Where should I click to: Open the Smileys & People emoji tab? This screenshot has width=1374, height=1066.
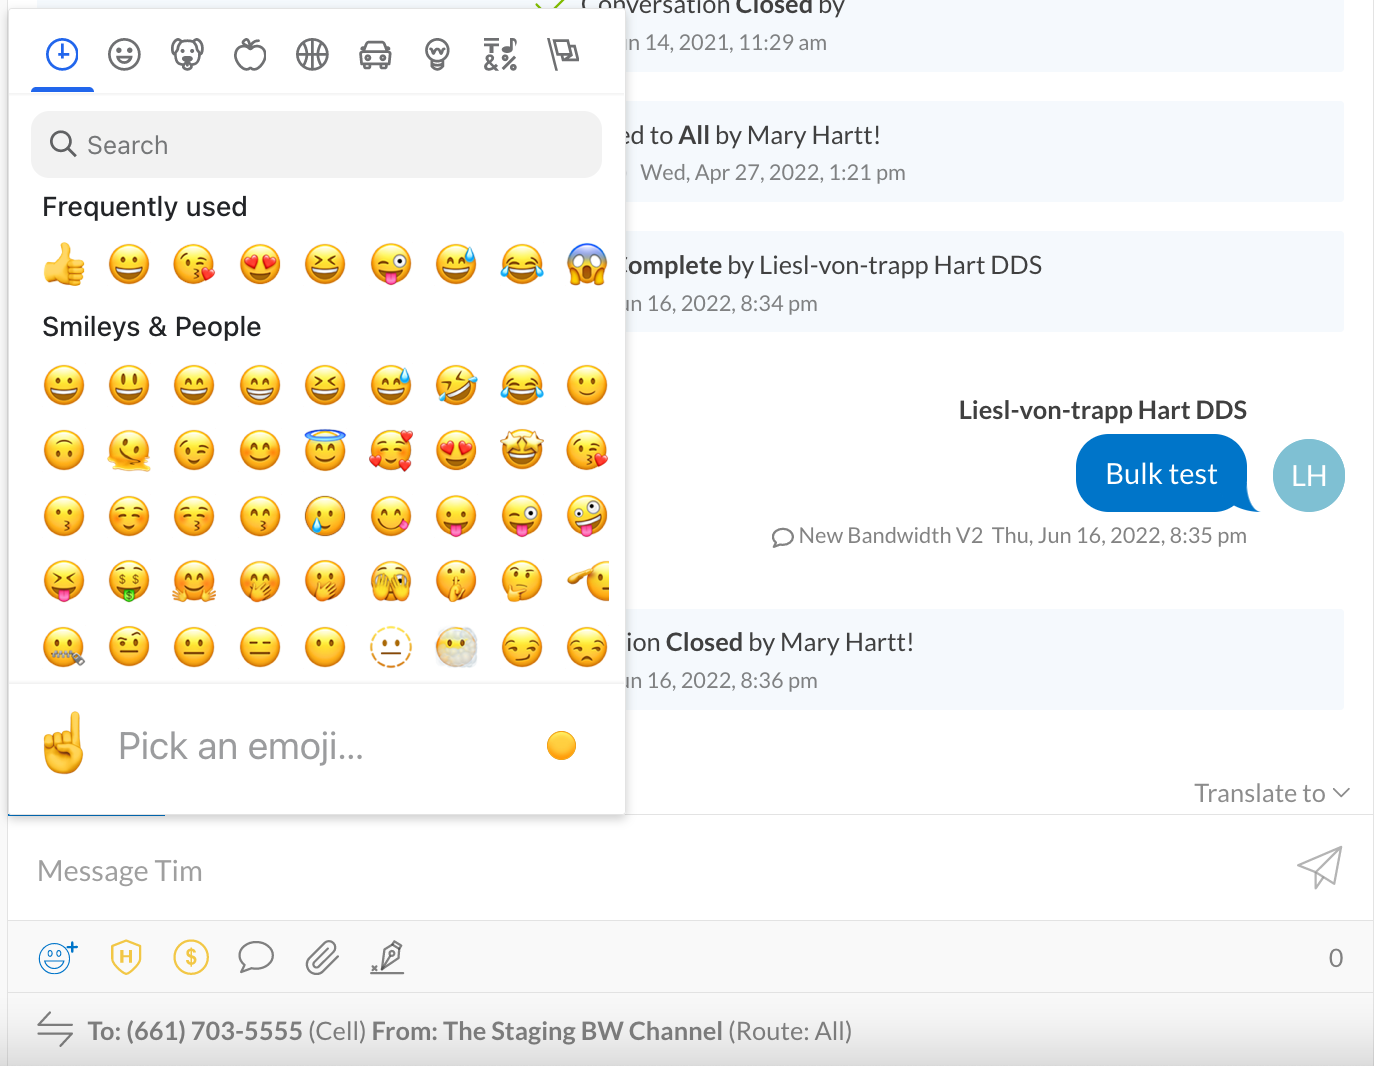click(124, 54)
